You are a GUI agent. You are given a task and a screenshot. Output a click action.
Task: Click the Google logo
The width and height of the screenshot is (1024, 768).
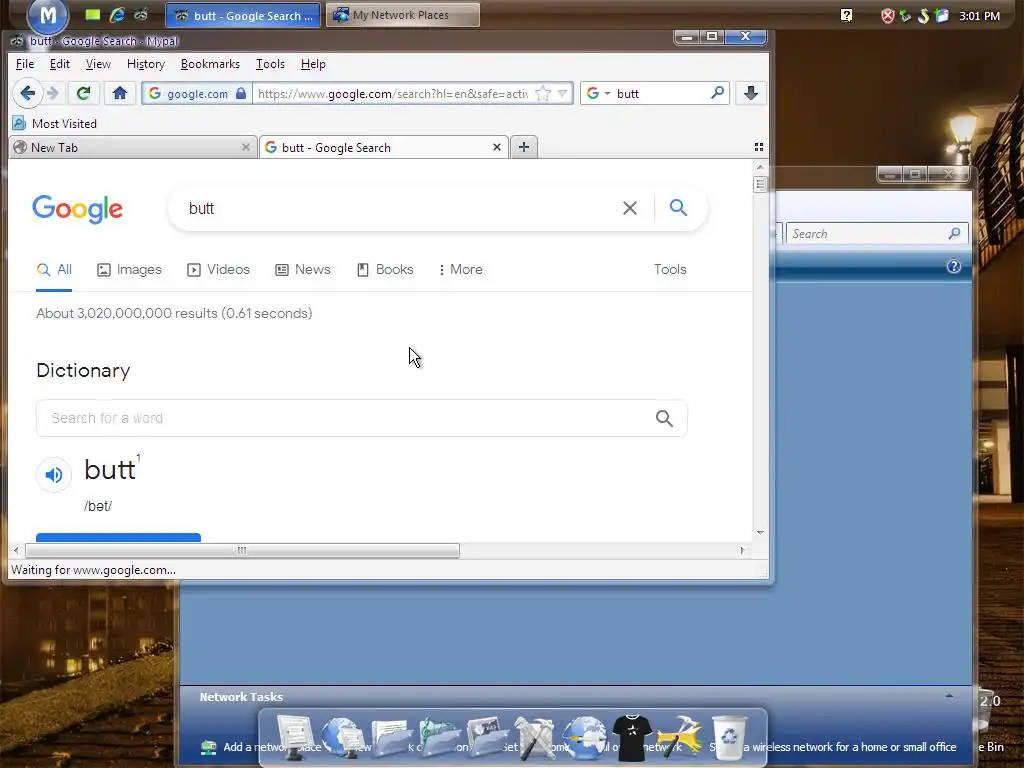click(78, 209)
